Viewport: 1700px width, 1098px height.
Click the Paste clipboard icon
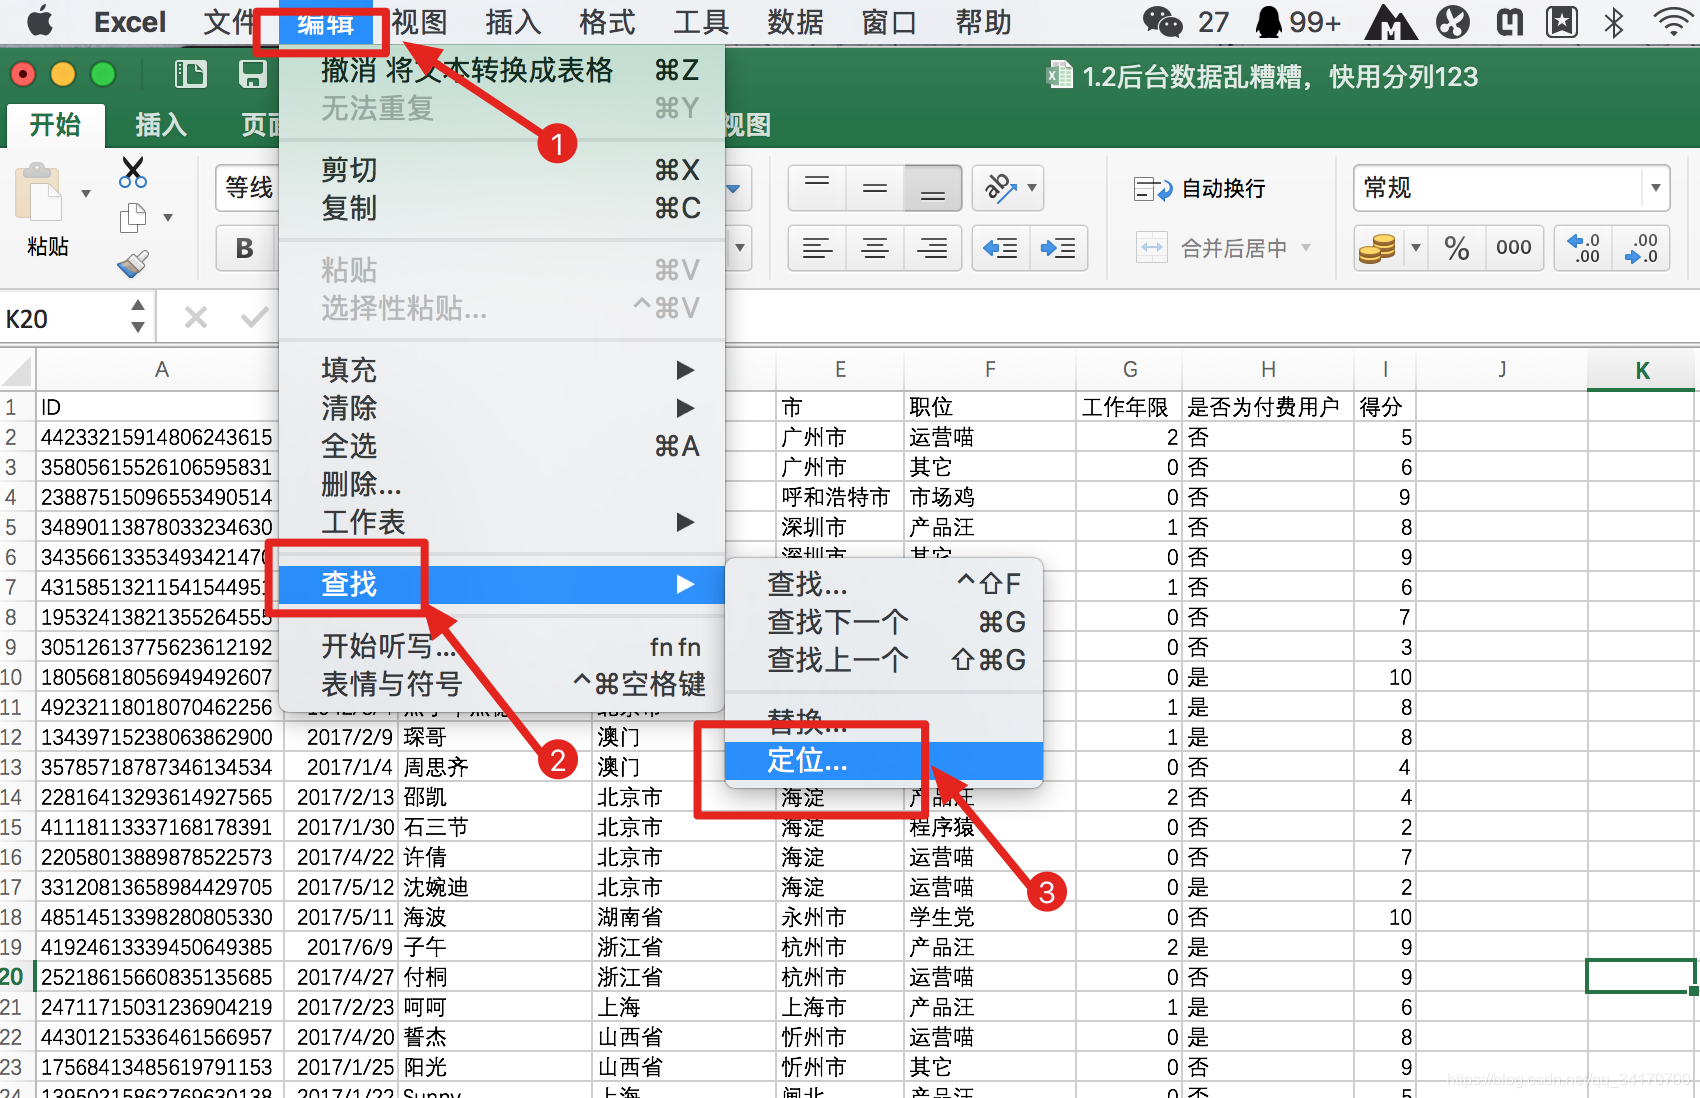tap(39, 193)
